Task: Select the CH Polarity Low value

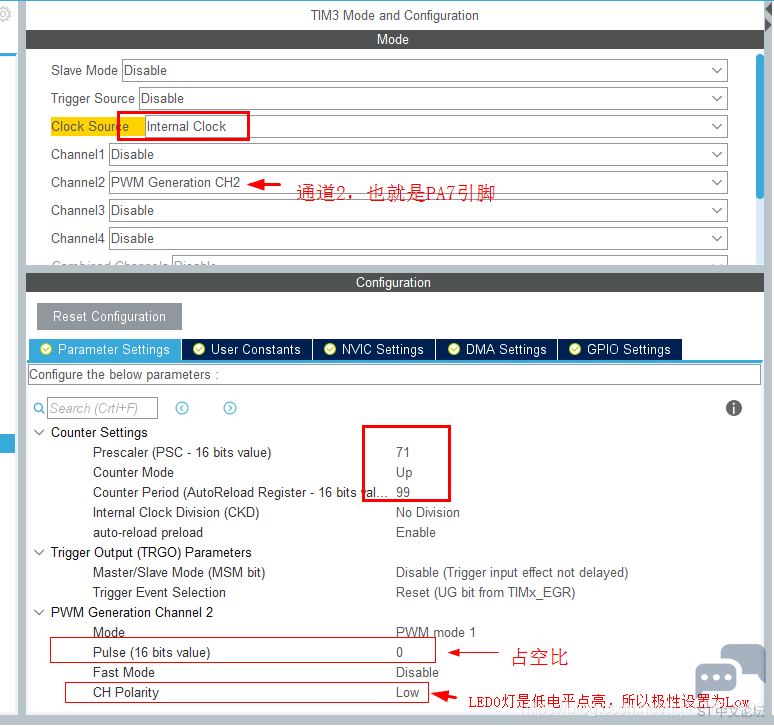Action: pos(407,692)
